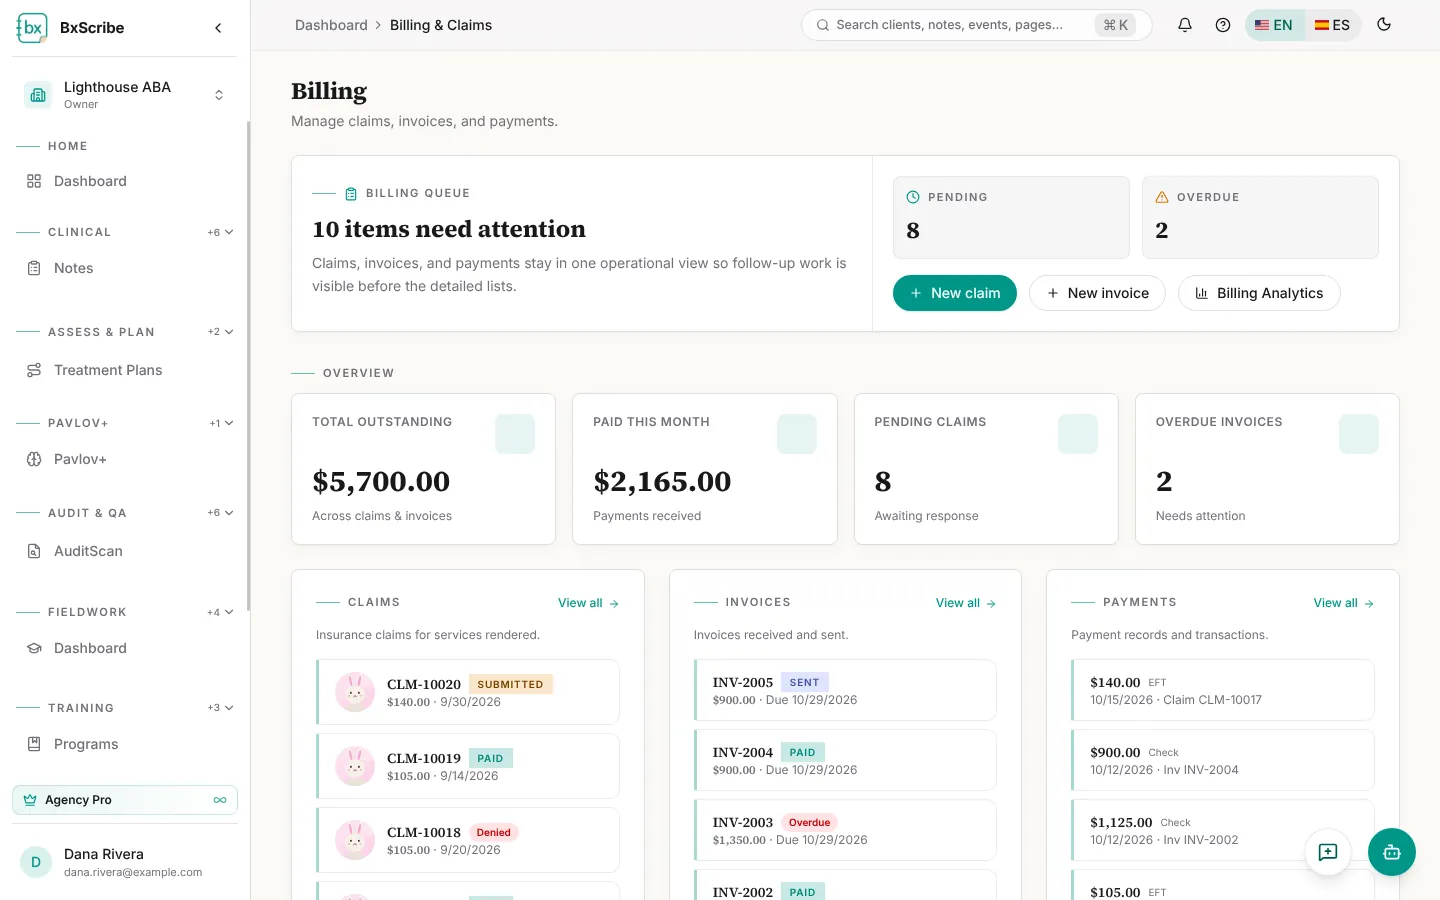Open the help question mark icon
The image size is (1440, 900).
[x=1223, y=25]
